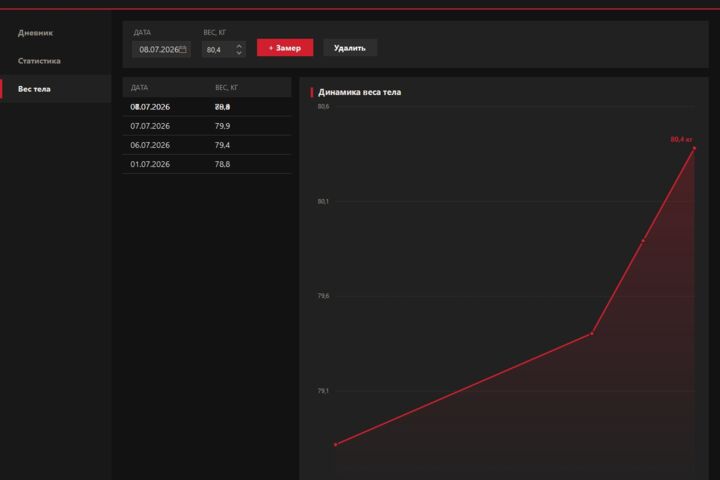Increase weight with the up stepper arrow

[x=239, y=46]
